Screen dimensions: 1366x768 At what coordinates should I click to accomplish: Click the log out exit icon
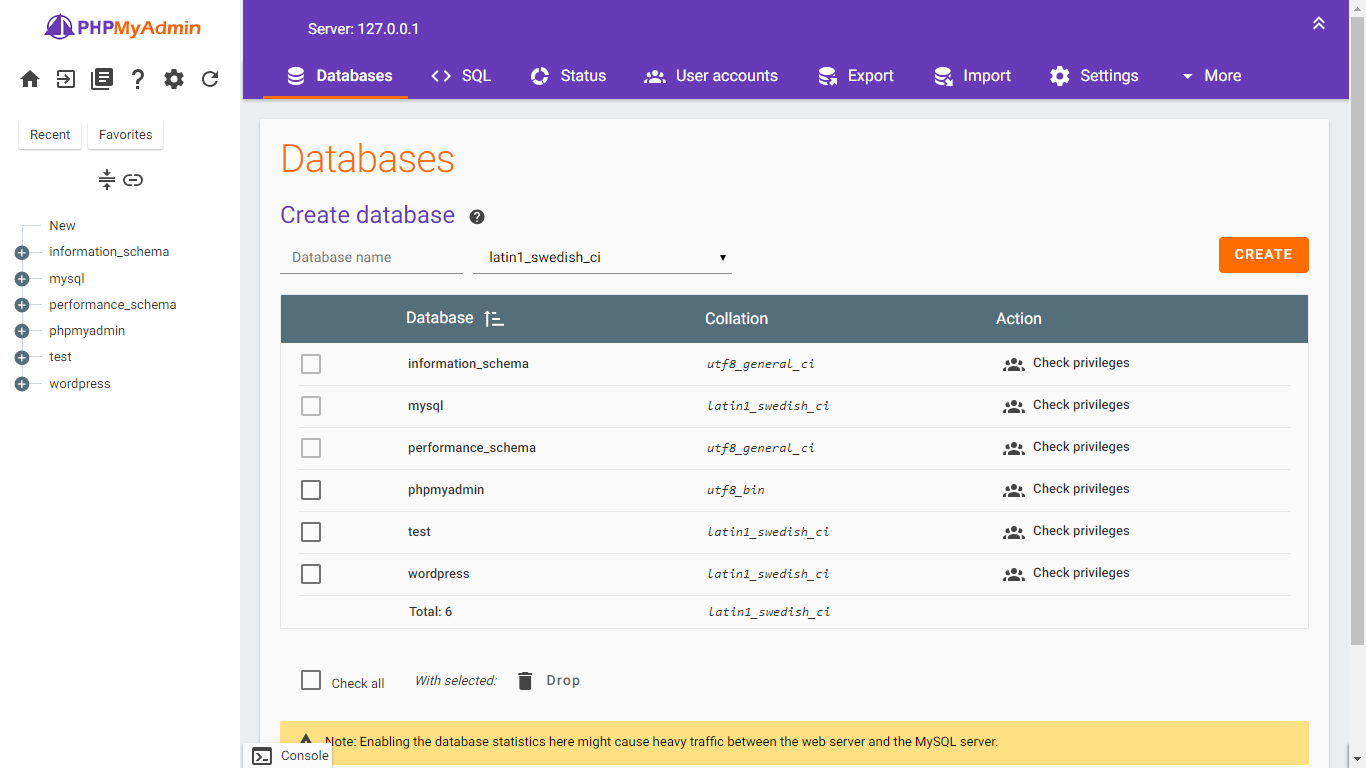(66, 79)
